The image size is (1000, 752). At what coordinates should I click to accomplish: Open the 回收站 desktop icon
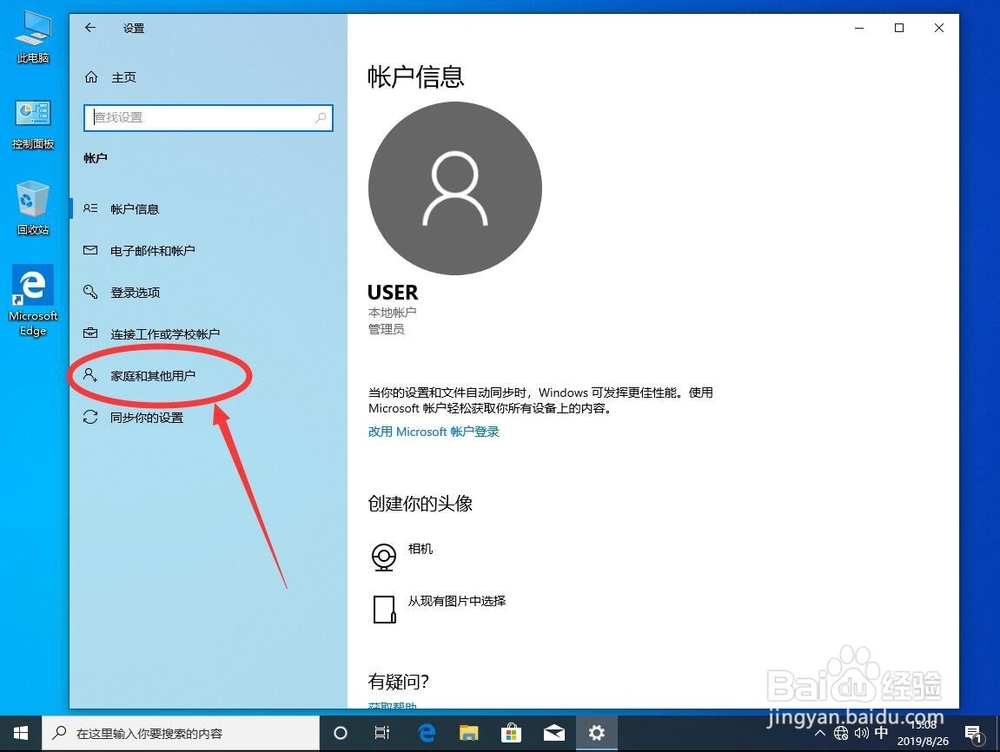click(33, 209)
